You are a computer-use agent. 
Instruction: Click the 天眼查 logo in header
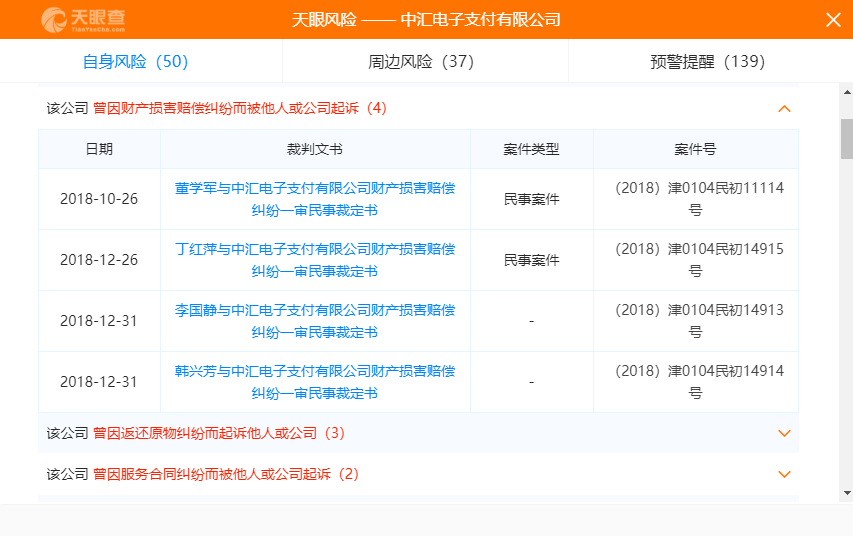(83, 20)
